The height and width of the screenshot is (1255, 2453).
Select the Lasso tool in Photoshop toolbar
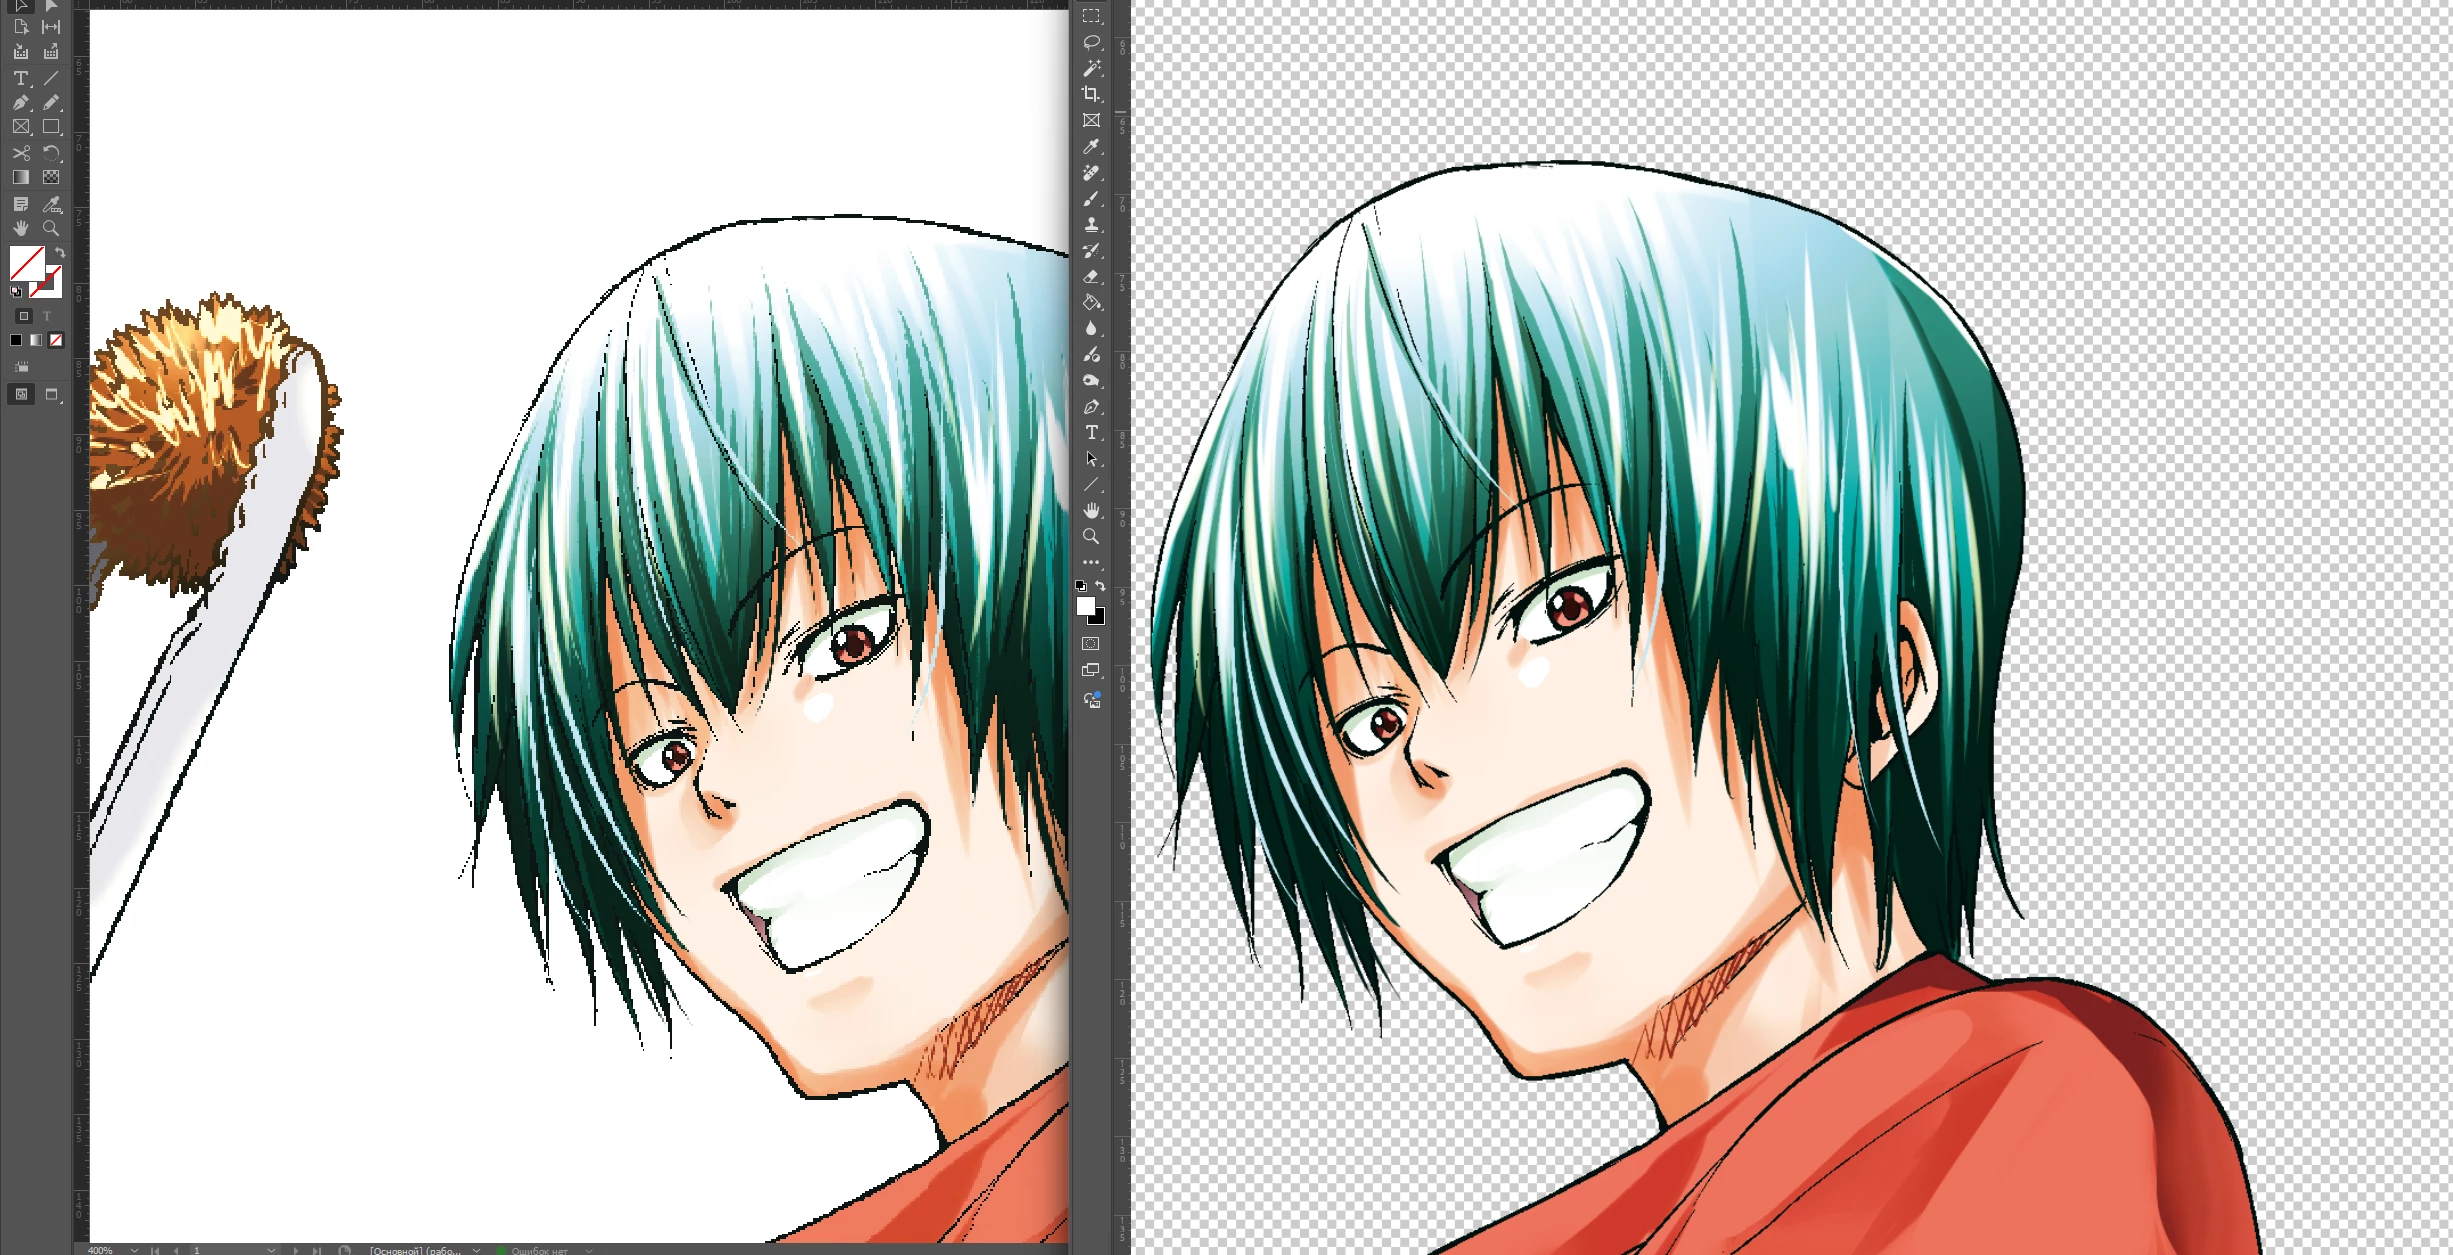coord(1091,42)
